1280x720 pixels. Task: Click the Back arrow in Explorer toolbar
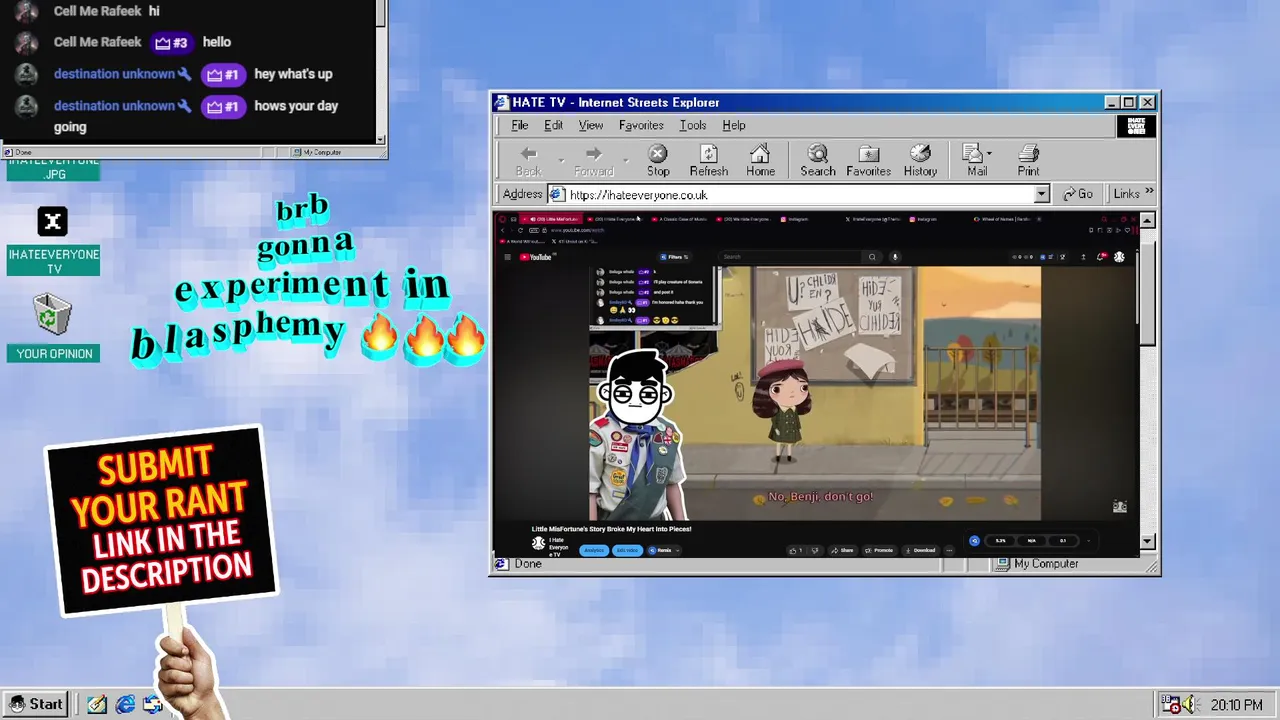point(529,153)
